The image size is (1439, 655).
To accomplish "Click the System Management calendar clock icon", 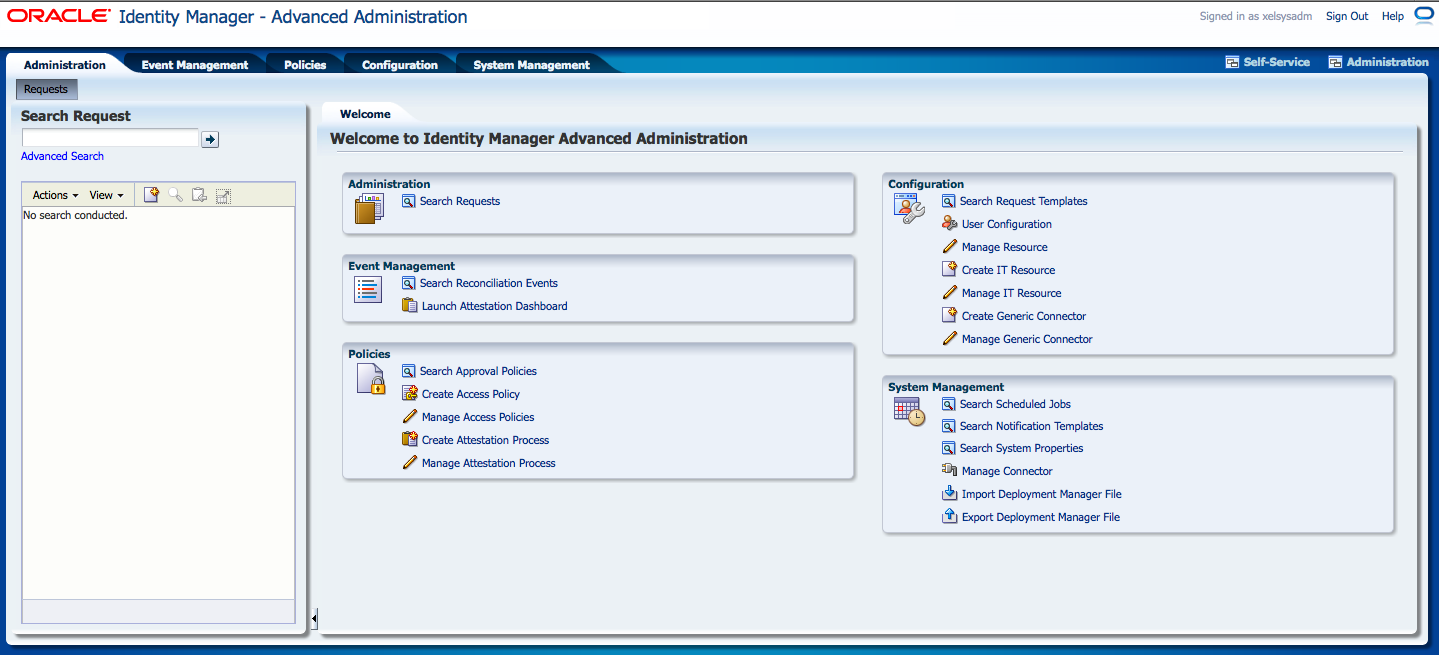I will pyautogui.click(x=909, y=411).
